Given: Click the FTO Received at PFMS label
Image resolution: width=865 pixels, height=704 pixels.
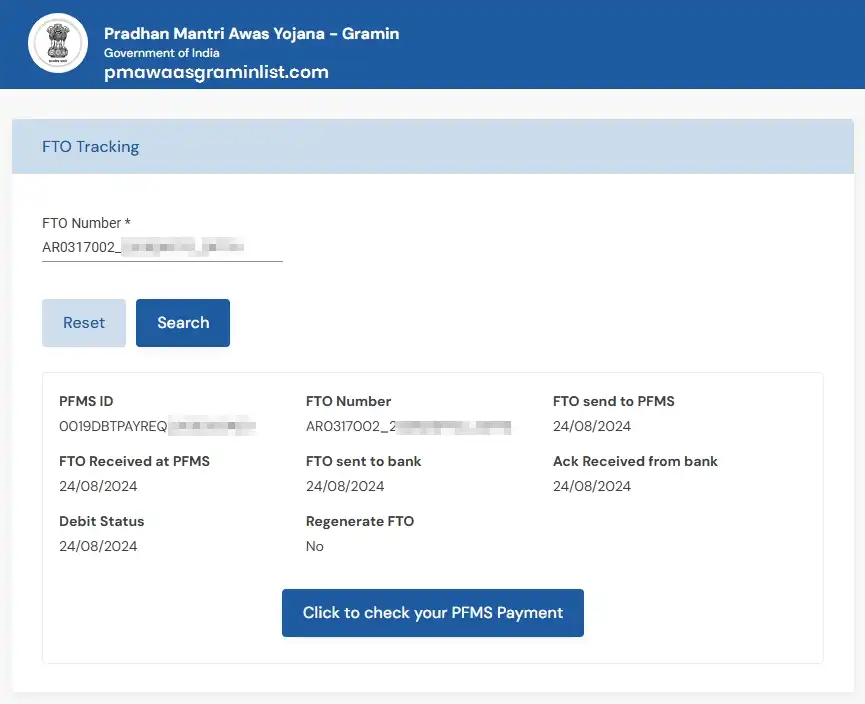Looking at the screenshot, I should (135, 461).
